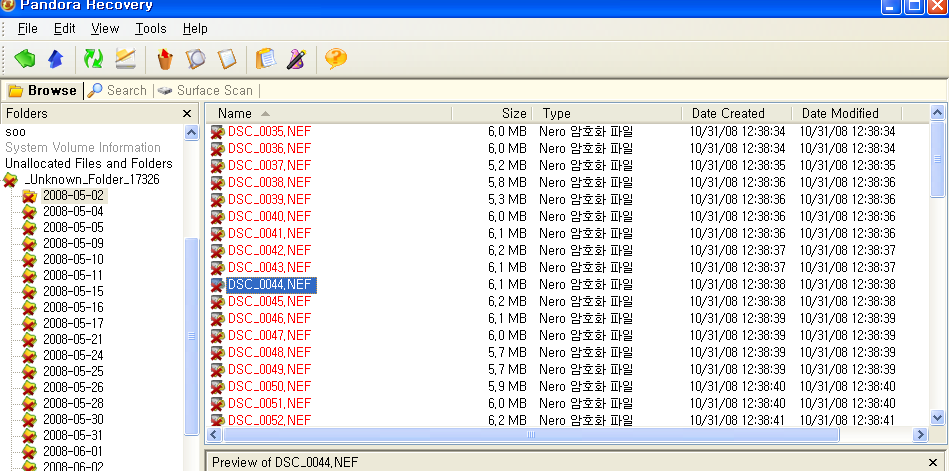
Task: Click the horizontal scrollbar thumb of file list
Action: pyautogui.click(x=531, y=434)
